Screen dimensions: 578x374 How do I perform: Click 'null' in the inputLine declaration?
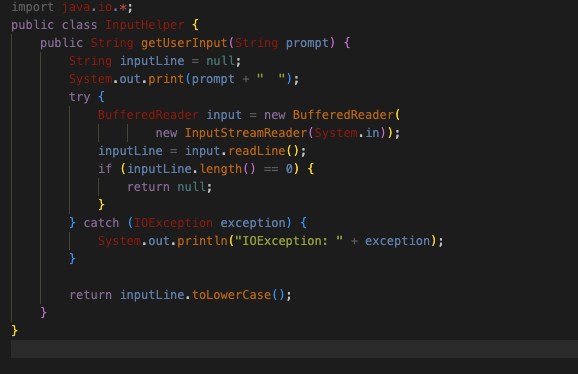coord(220,61)
